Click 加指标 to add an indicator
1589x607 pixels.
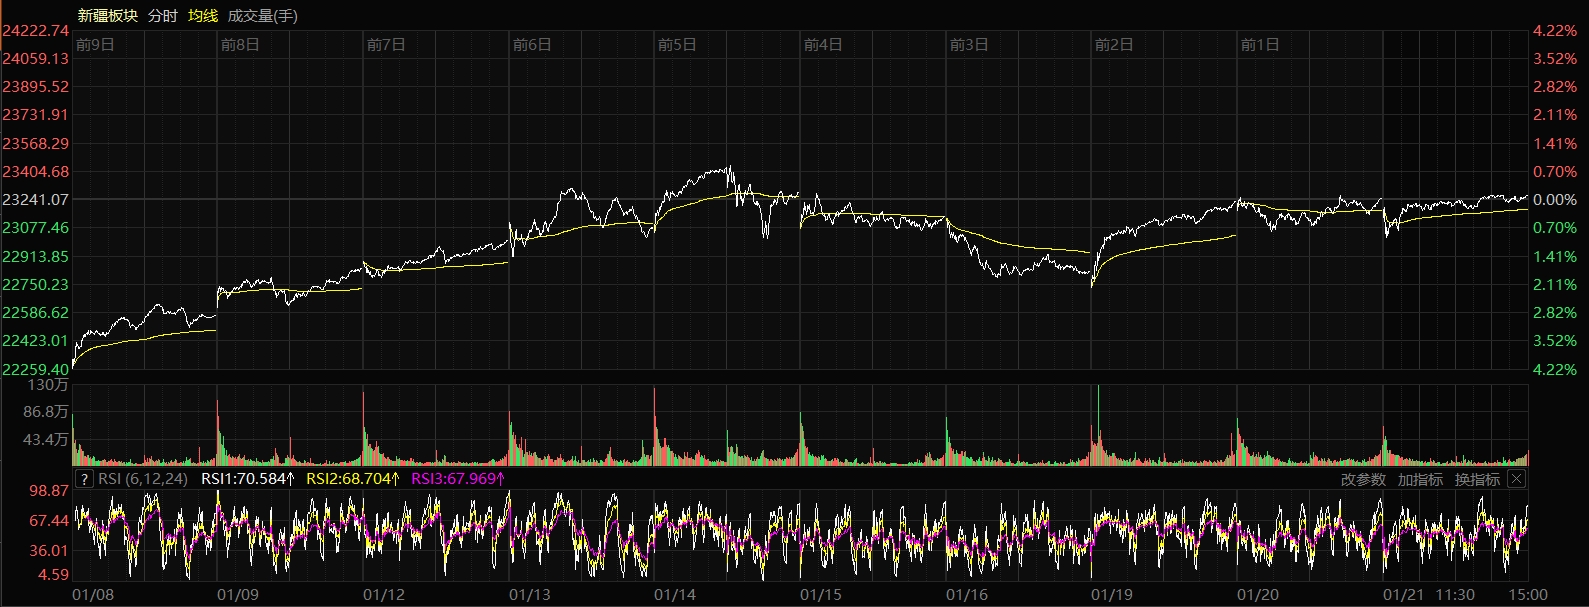click(x=1420, y=480)
